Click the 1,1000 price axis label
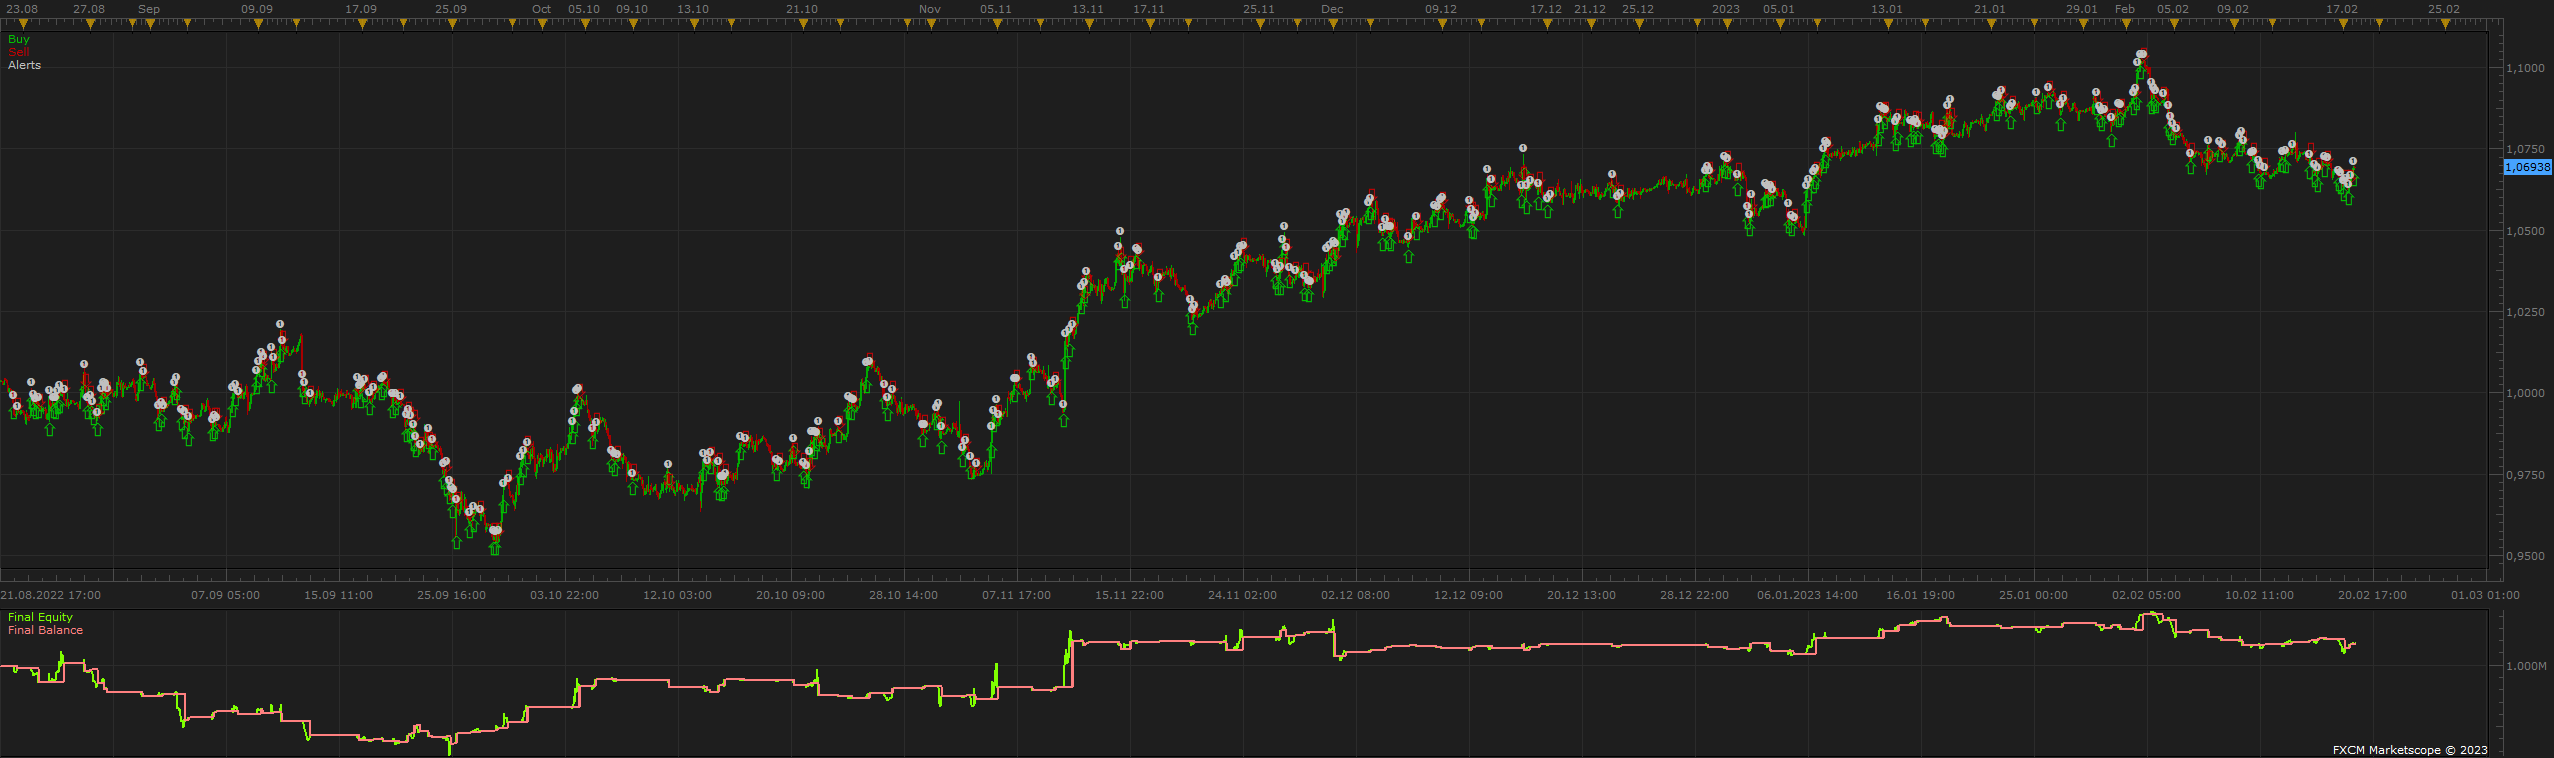The image size is (2554, 758). pyautogui.click(x=2526, y=68)
